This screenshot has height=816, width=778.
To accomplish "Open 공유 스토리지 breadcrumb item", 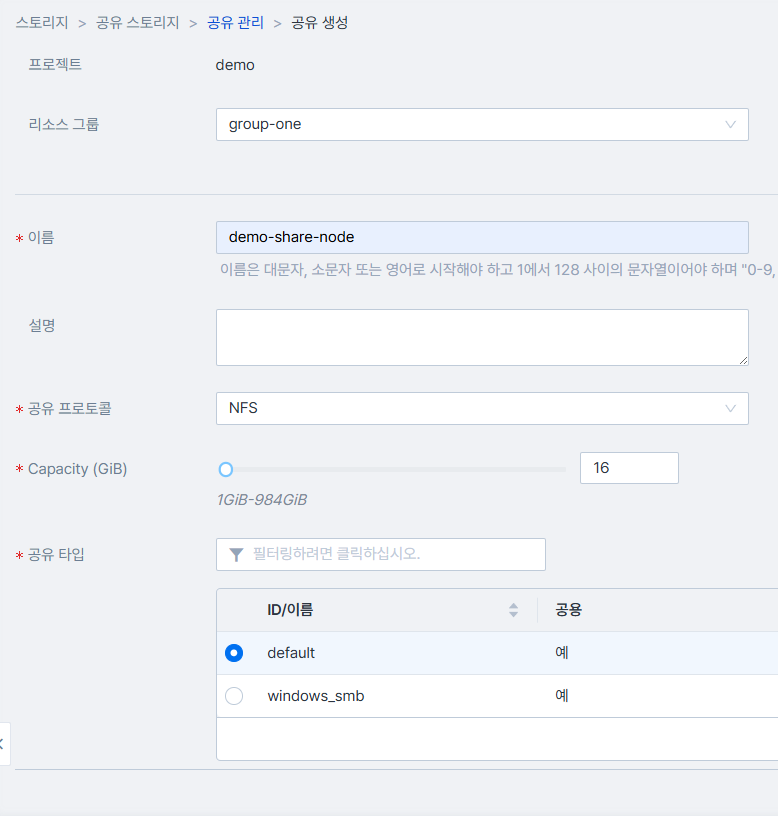I will pos(138,23).
